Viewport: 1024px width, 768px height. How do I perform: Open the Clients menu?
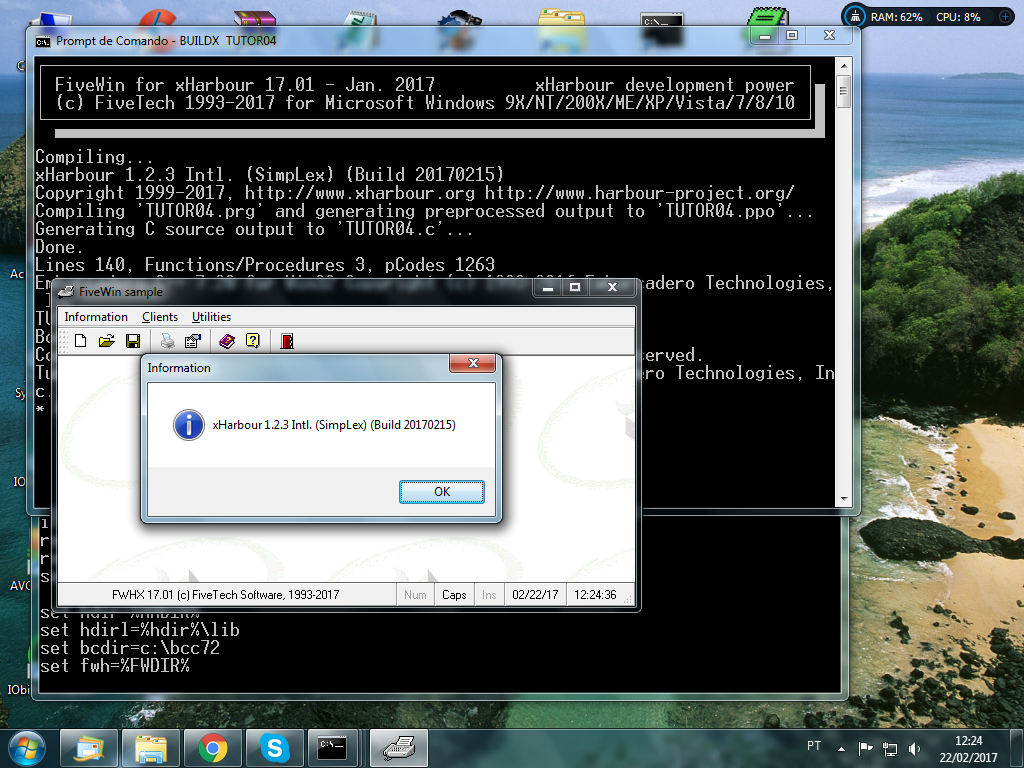160,317
